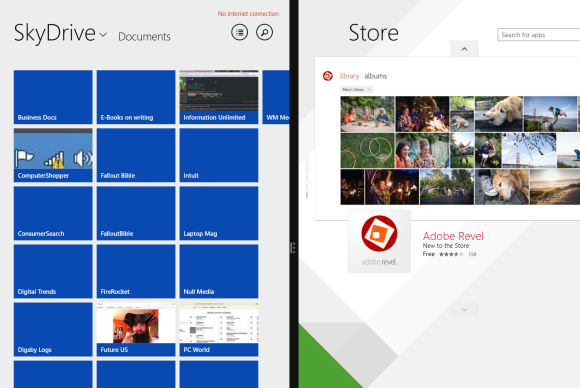Click the red Revel logo beside library
Image resolution: width=580 pixels, height=388 pixels.
[x=328, y=76]
